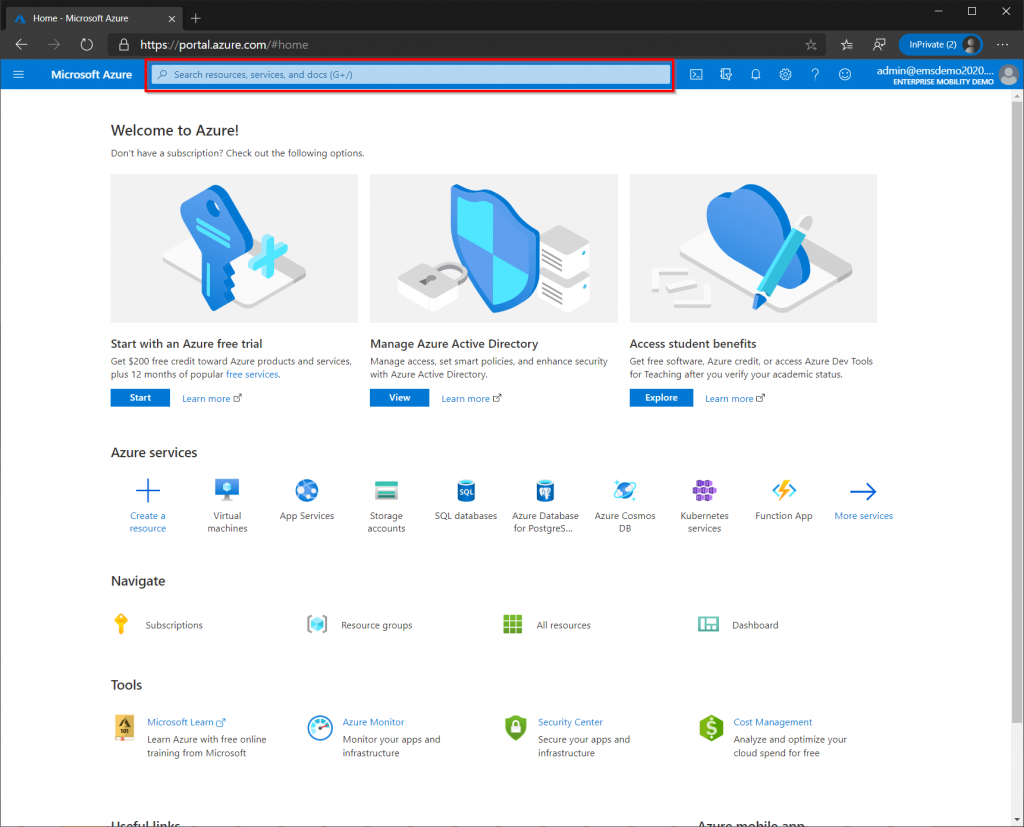Close the Home - Microsoft Azure tab
Screen dimensions: 1024x827
click(x=172, y=18)
